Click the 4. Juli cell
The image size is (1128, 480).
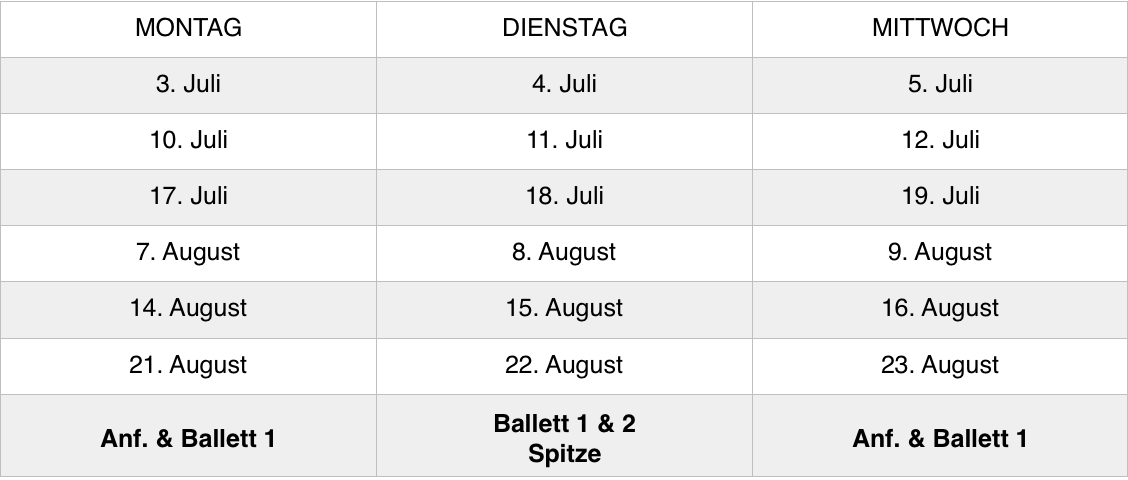pos(564,85)
